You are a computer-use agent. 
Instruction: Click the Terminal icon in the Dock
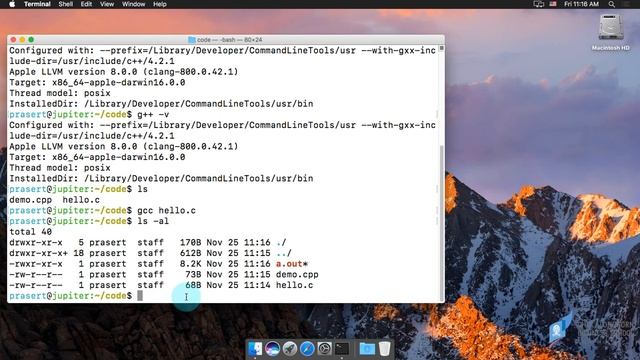pos(342,349)
